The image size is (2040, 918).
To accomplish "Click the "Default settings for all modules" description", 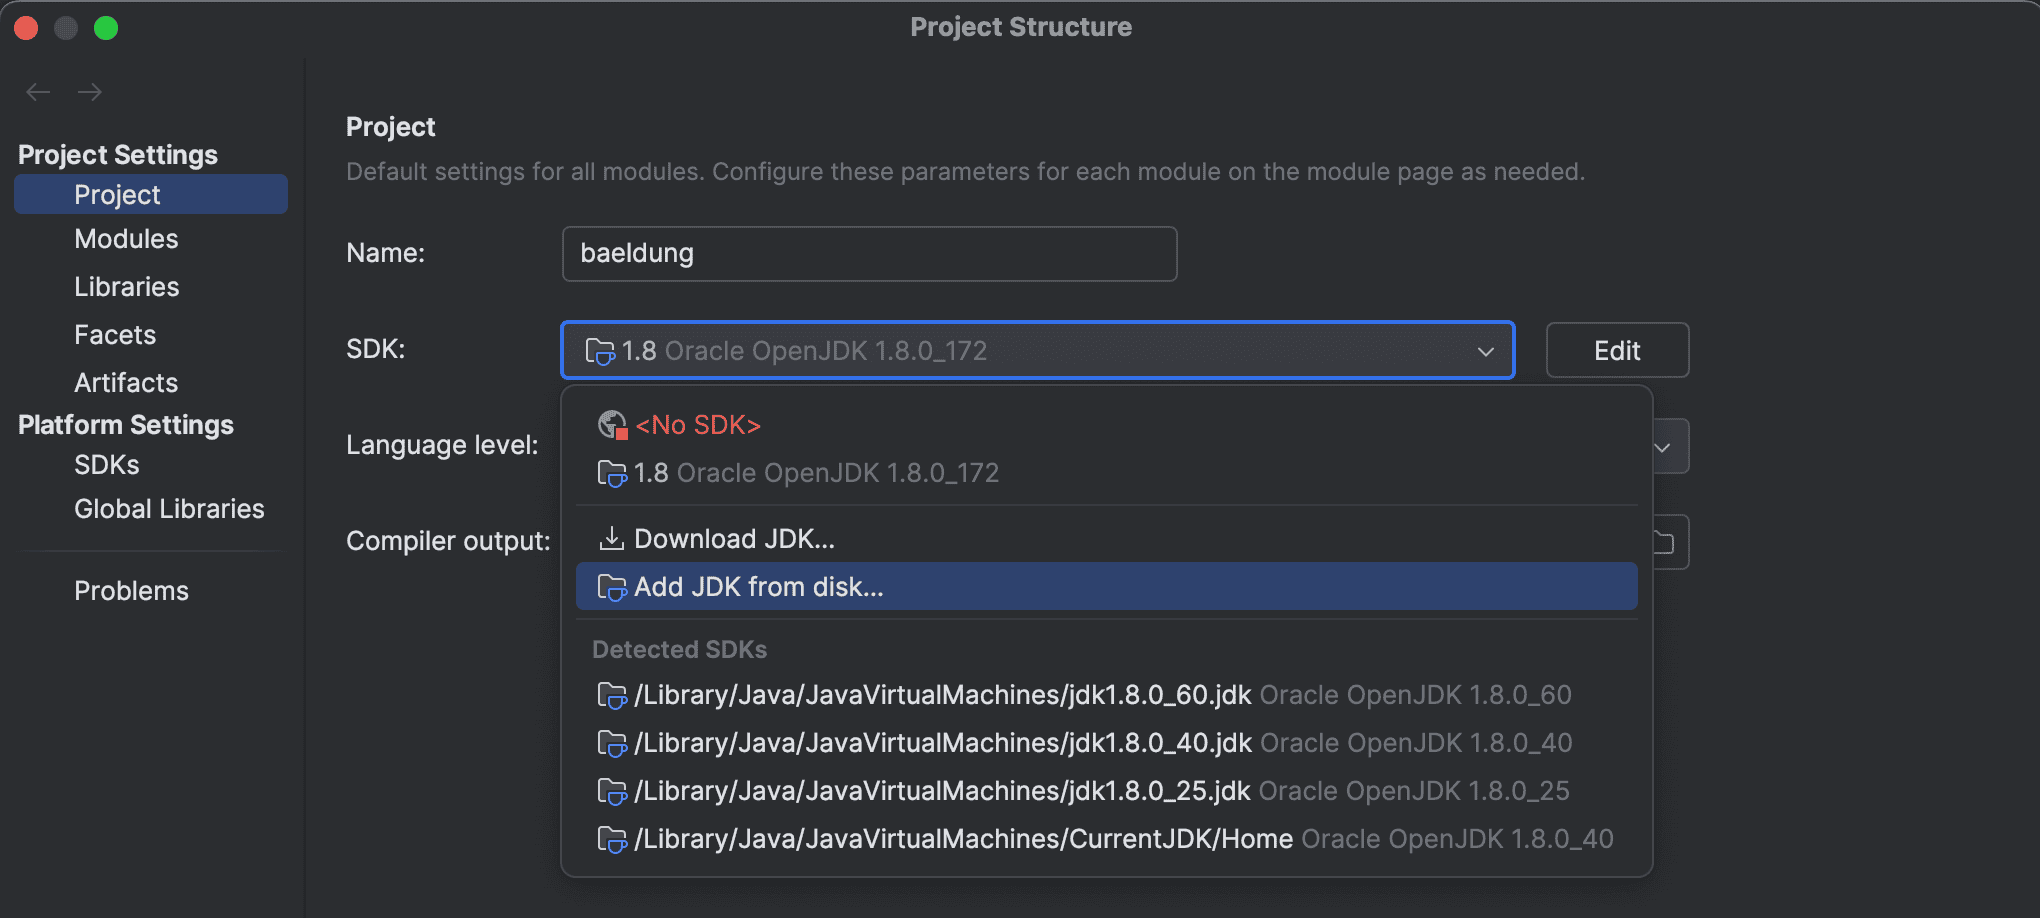I will [x=965, y=172].
